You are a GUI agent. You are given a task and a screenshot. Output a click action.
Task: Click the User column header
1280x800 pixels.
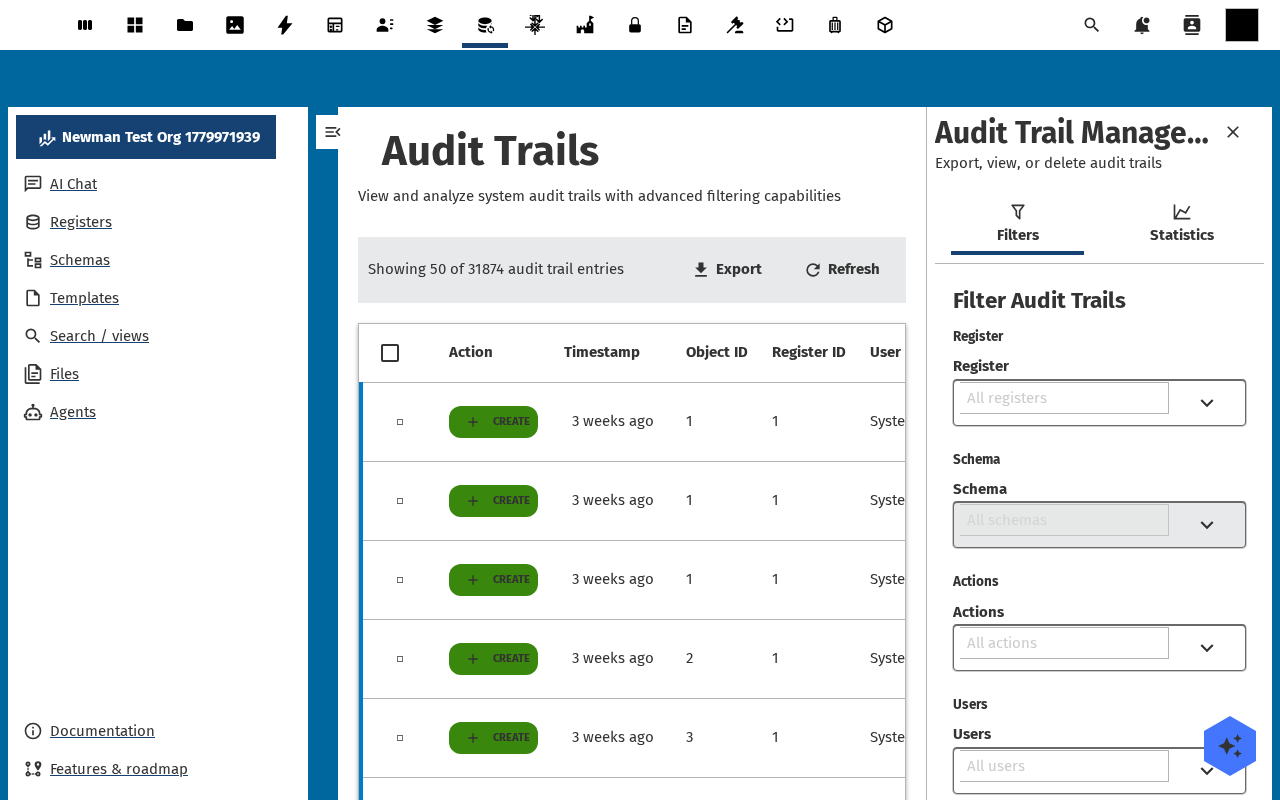[885, 352]
